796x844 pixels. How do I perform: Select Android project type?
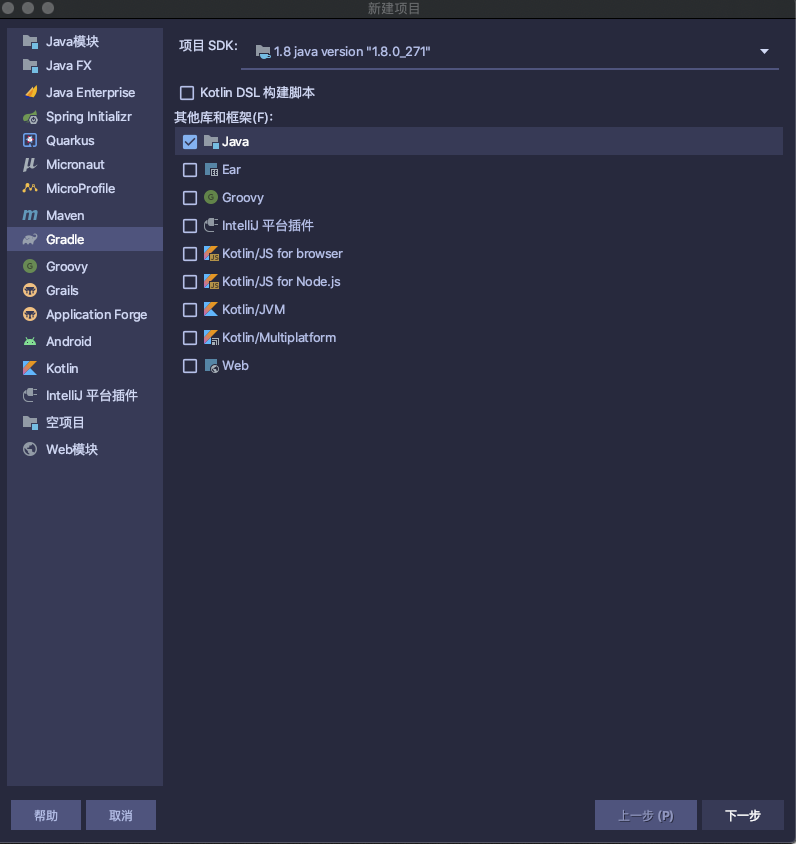[85, 341]
